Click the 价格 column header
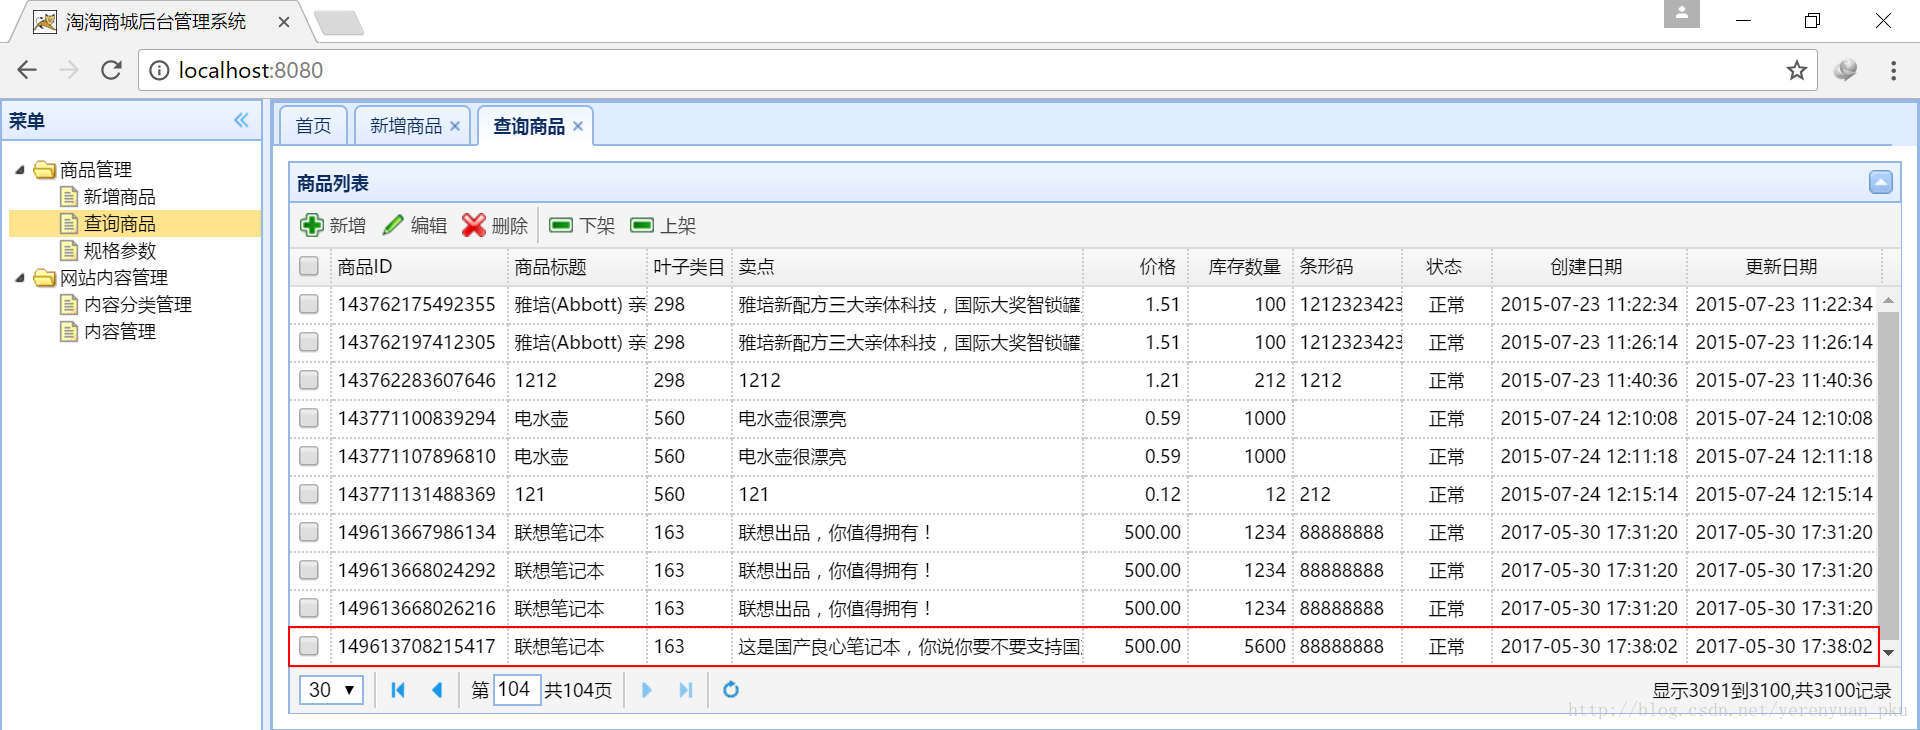 (x=1135, y=267)
